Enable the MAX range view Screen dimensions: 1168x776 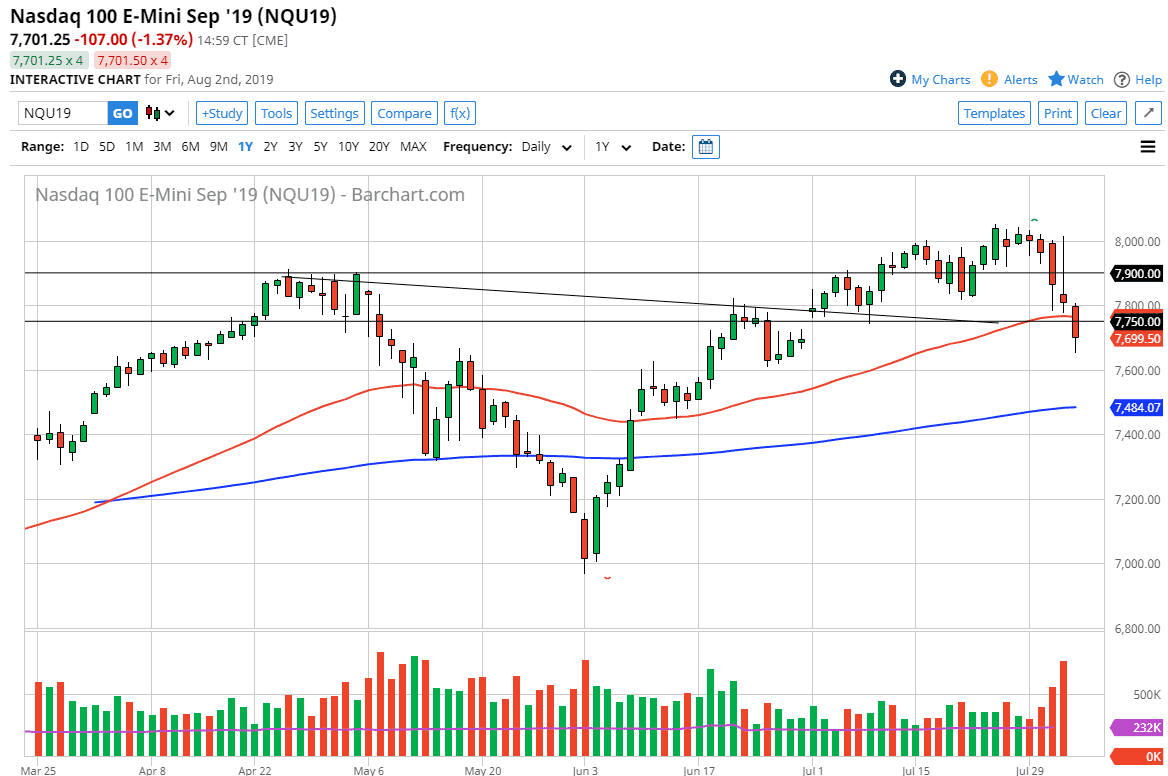pos(413,146)
